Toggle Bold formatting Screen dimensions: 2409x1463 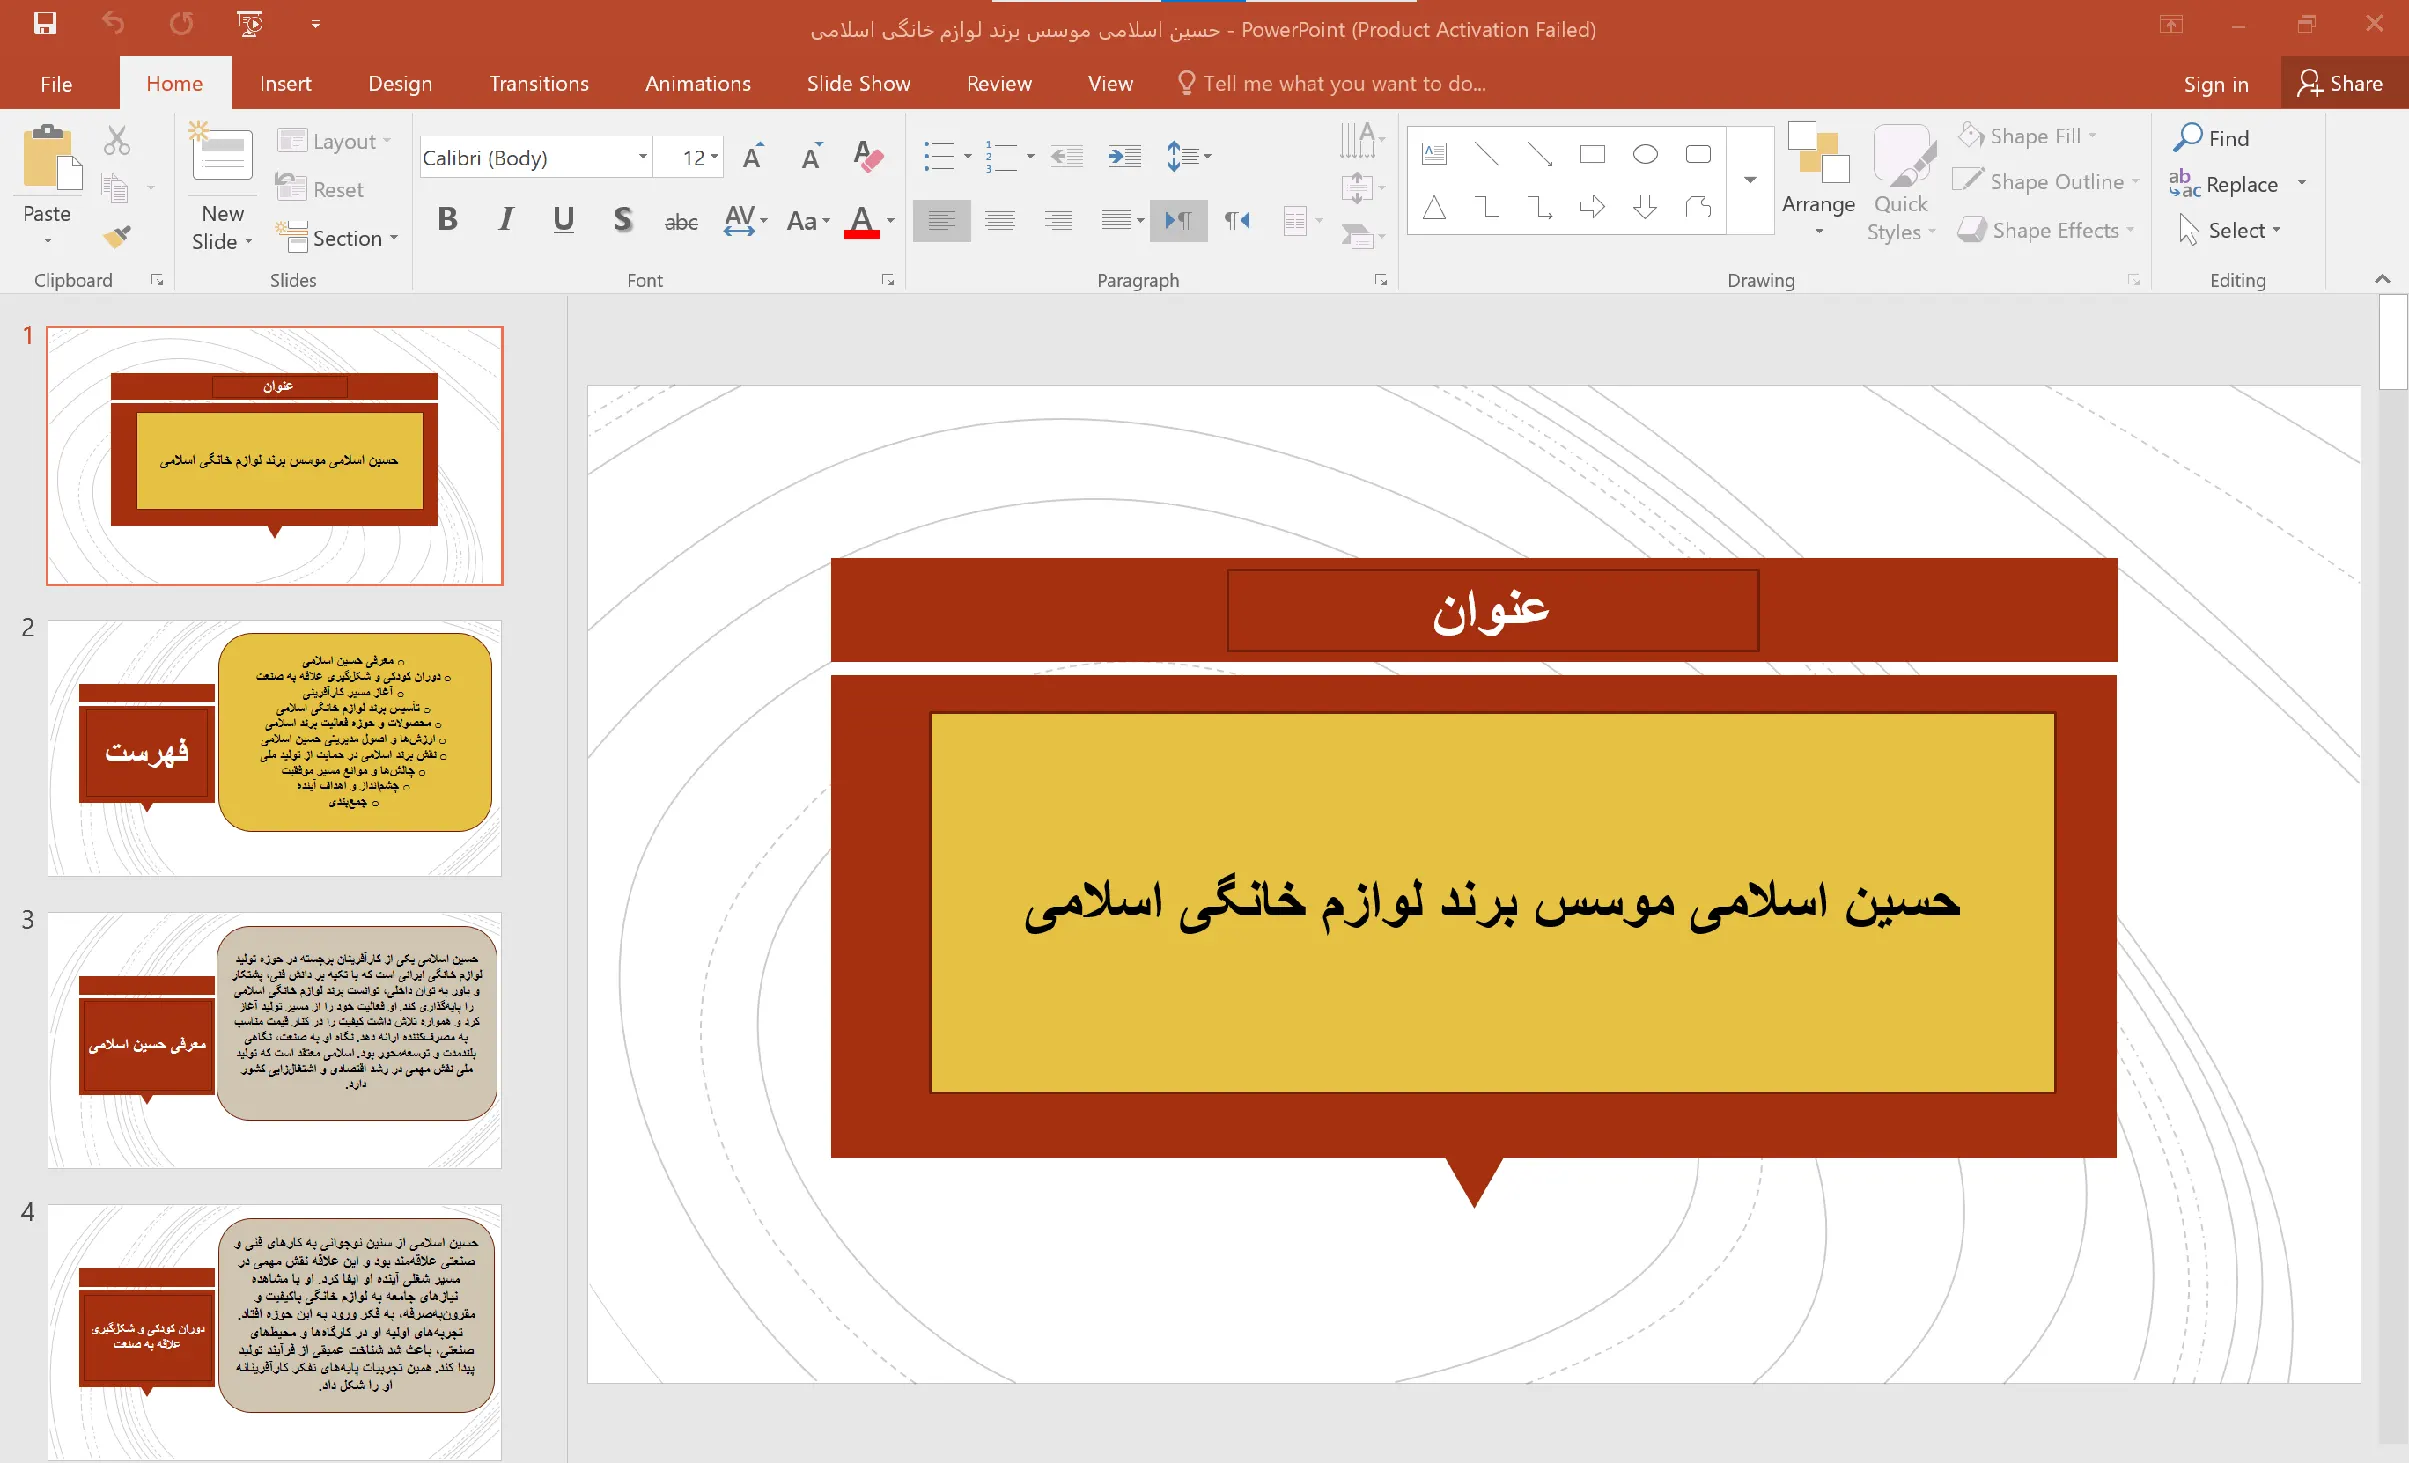(448, 220)
